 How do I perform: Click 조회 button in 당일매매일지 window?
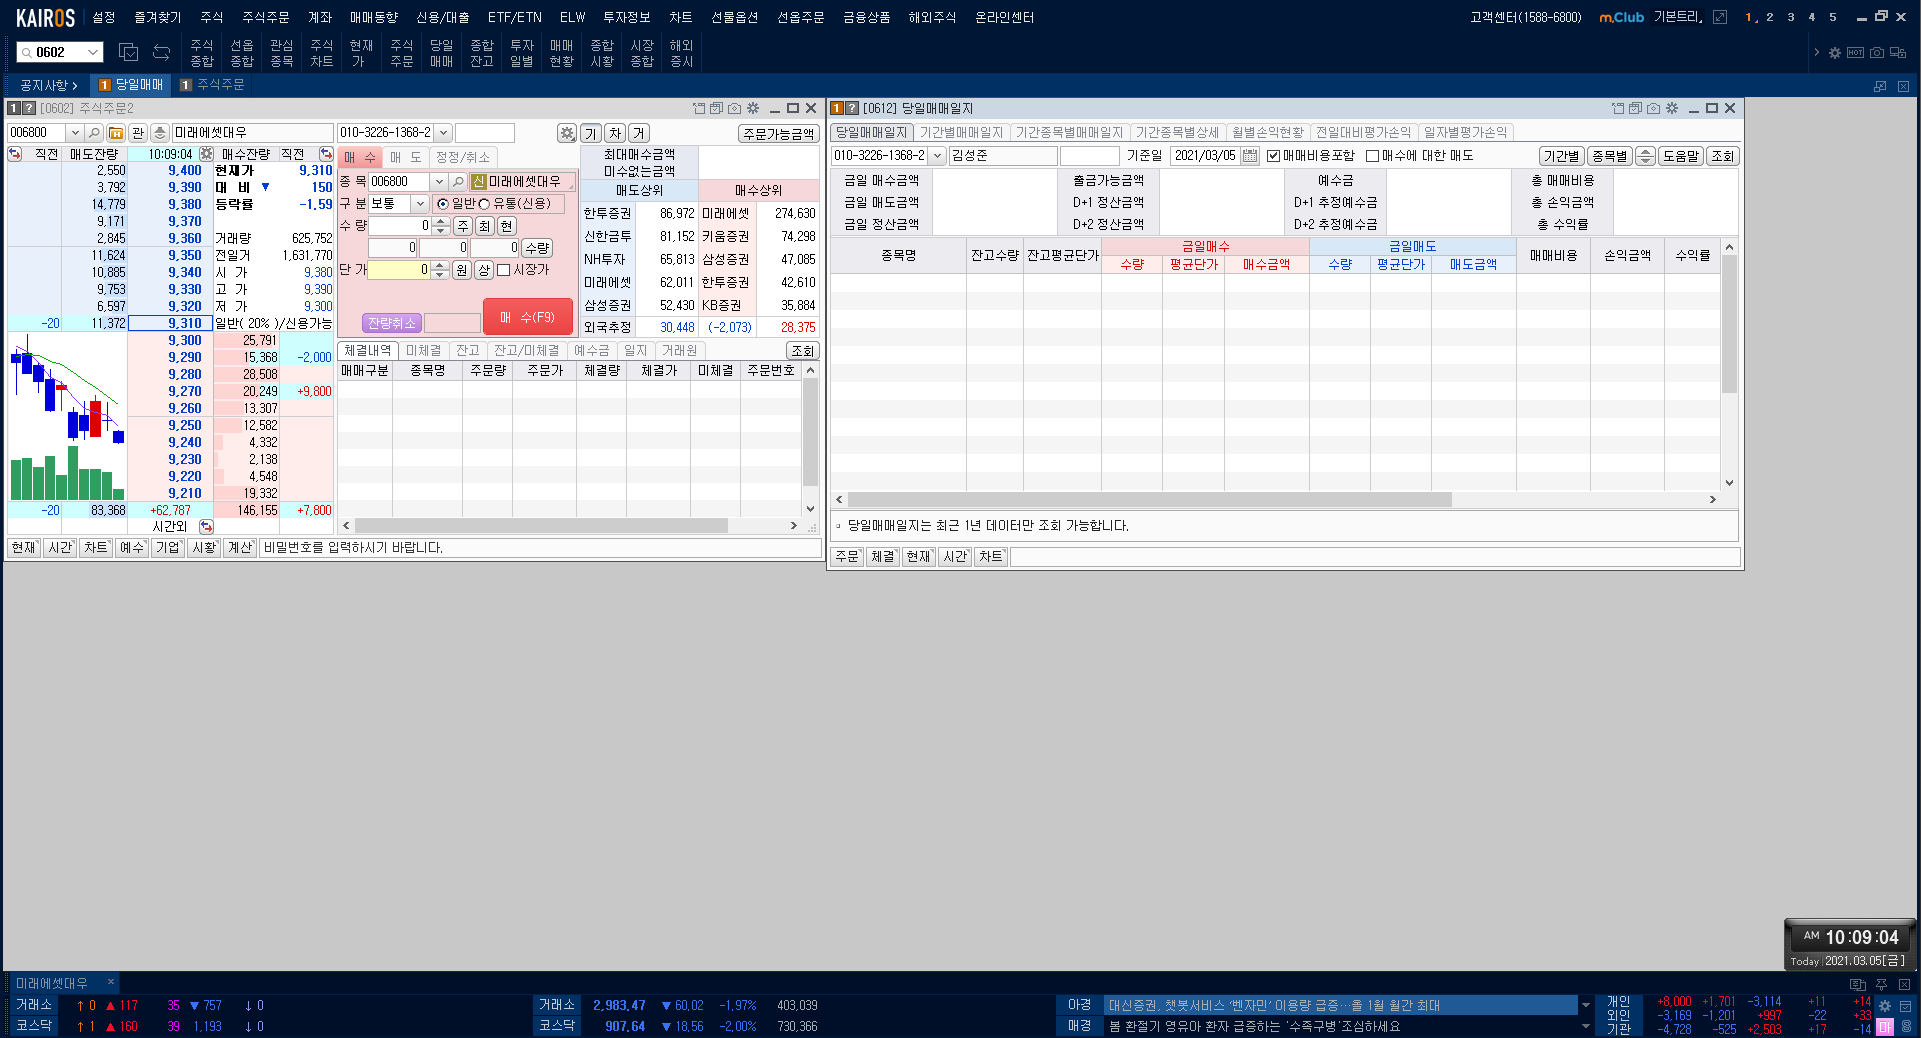pos(1722,156)
